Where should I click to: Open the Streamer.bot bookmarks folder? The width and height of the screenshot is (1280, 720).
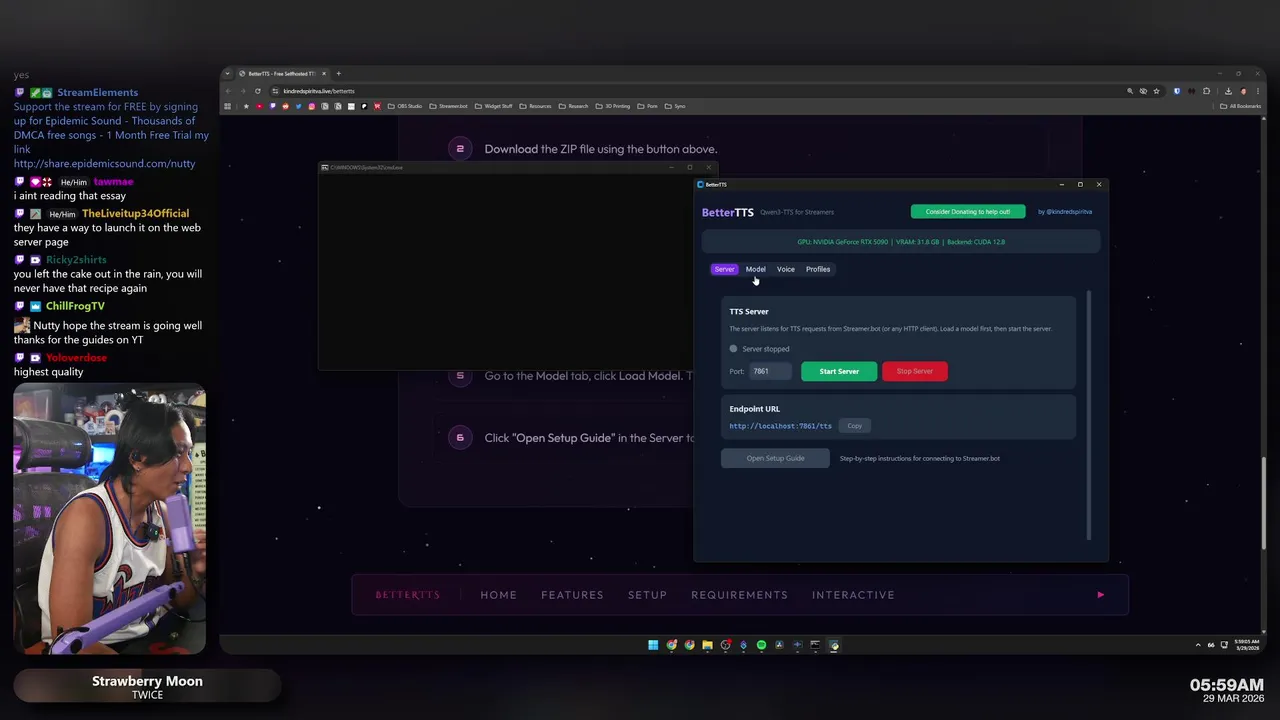[448, 106]
